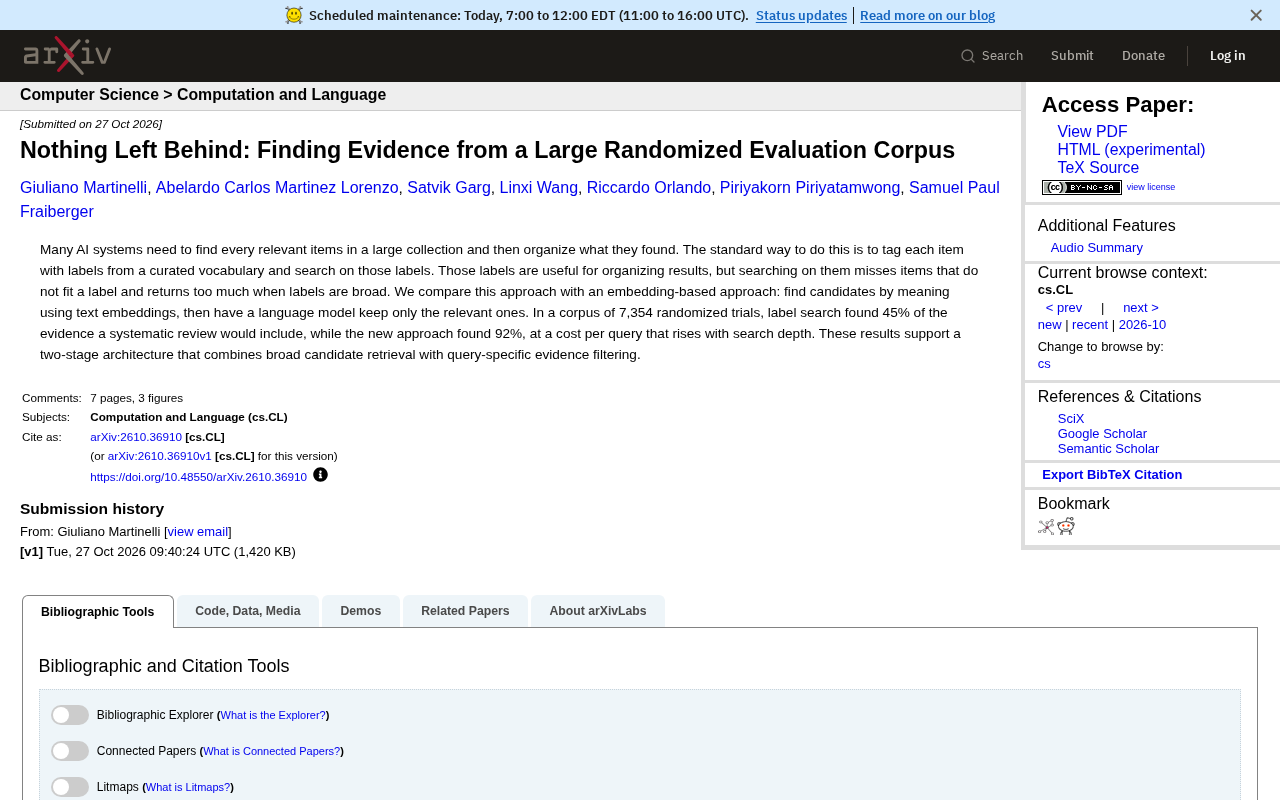The image size is (1280, 800).
Task: Click What is Connected Papers? link
Action: [271, 751]
